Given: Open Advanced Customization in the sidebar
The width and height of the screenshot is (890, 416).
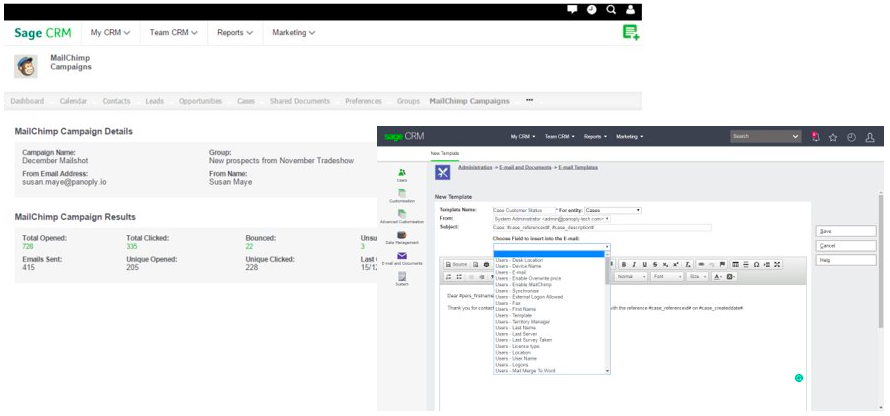Looking at the screenshot, I should tap(402, 217).
